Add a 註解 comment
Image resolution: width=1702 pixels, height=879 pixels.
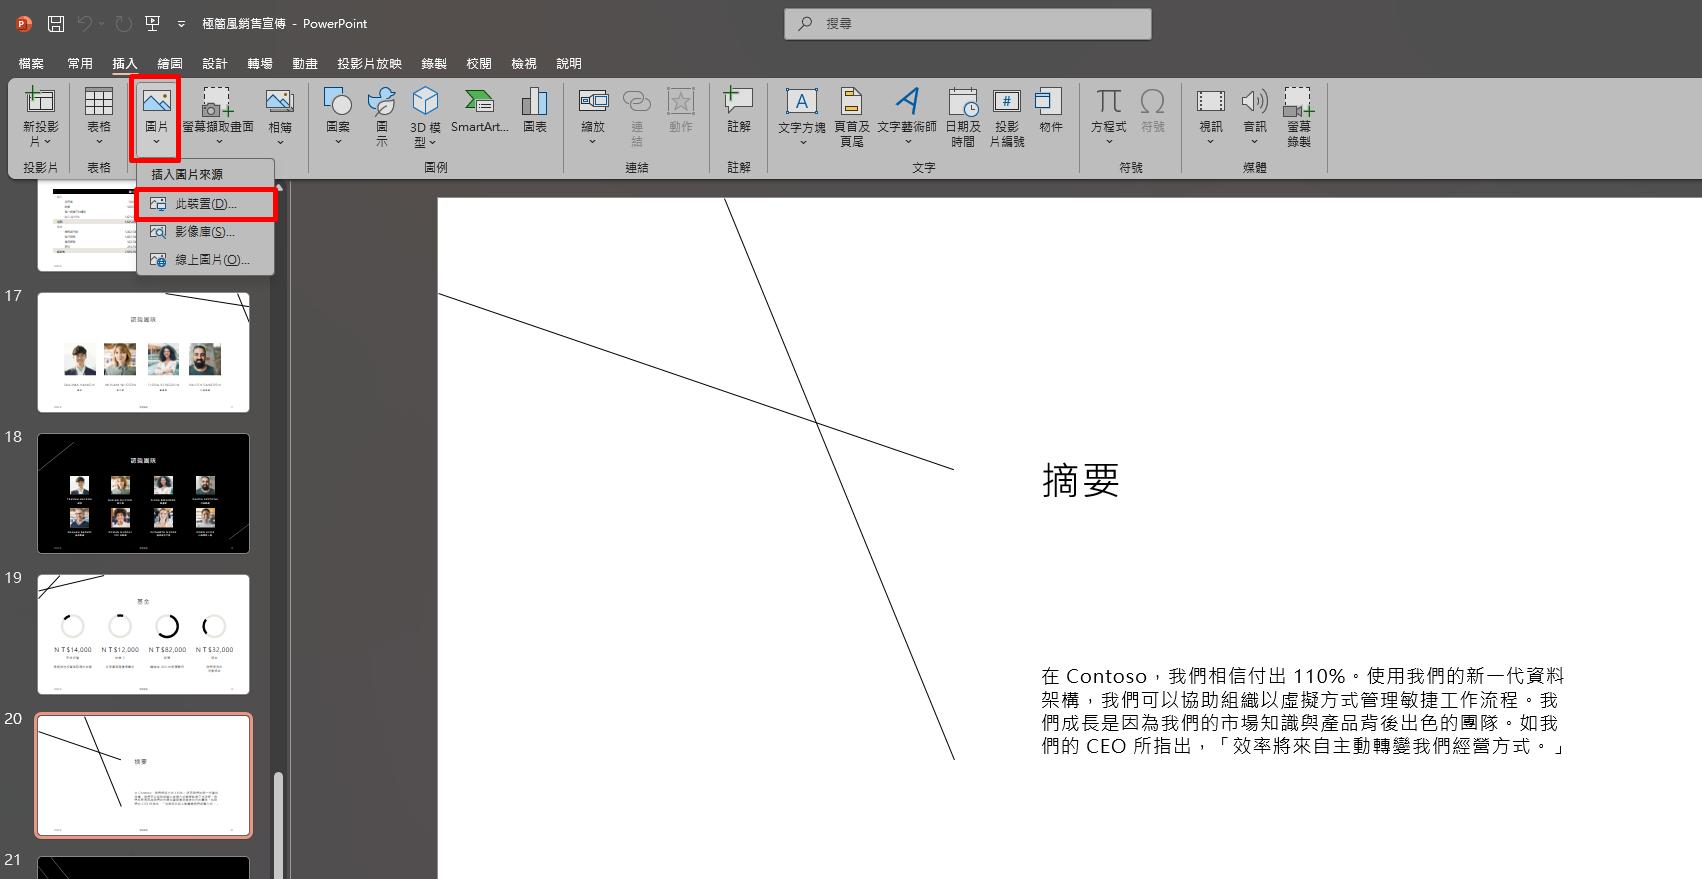739,110
